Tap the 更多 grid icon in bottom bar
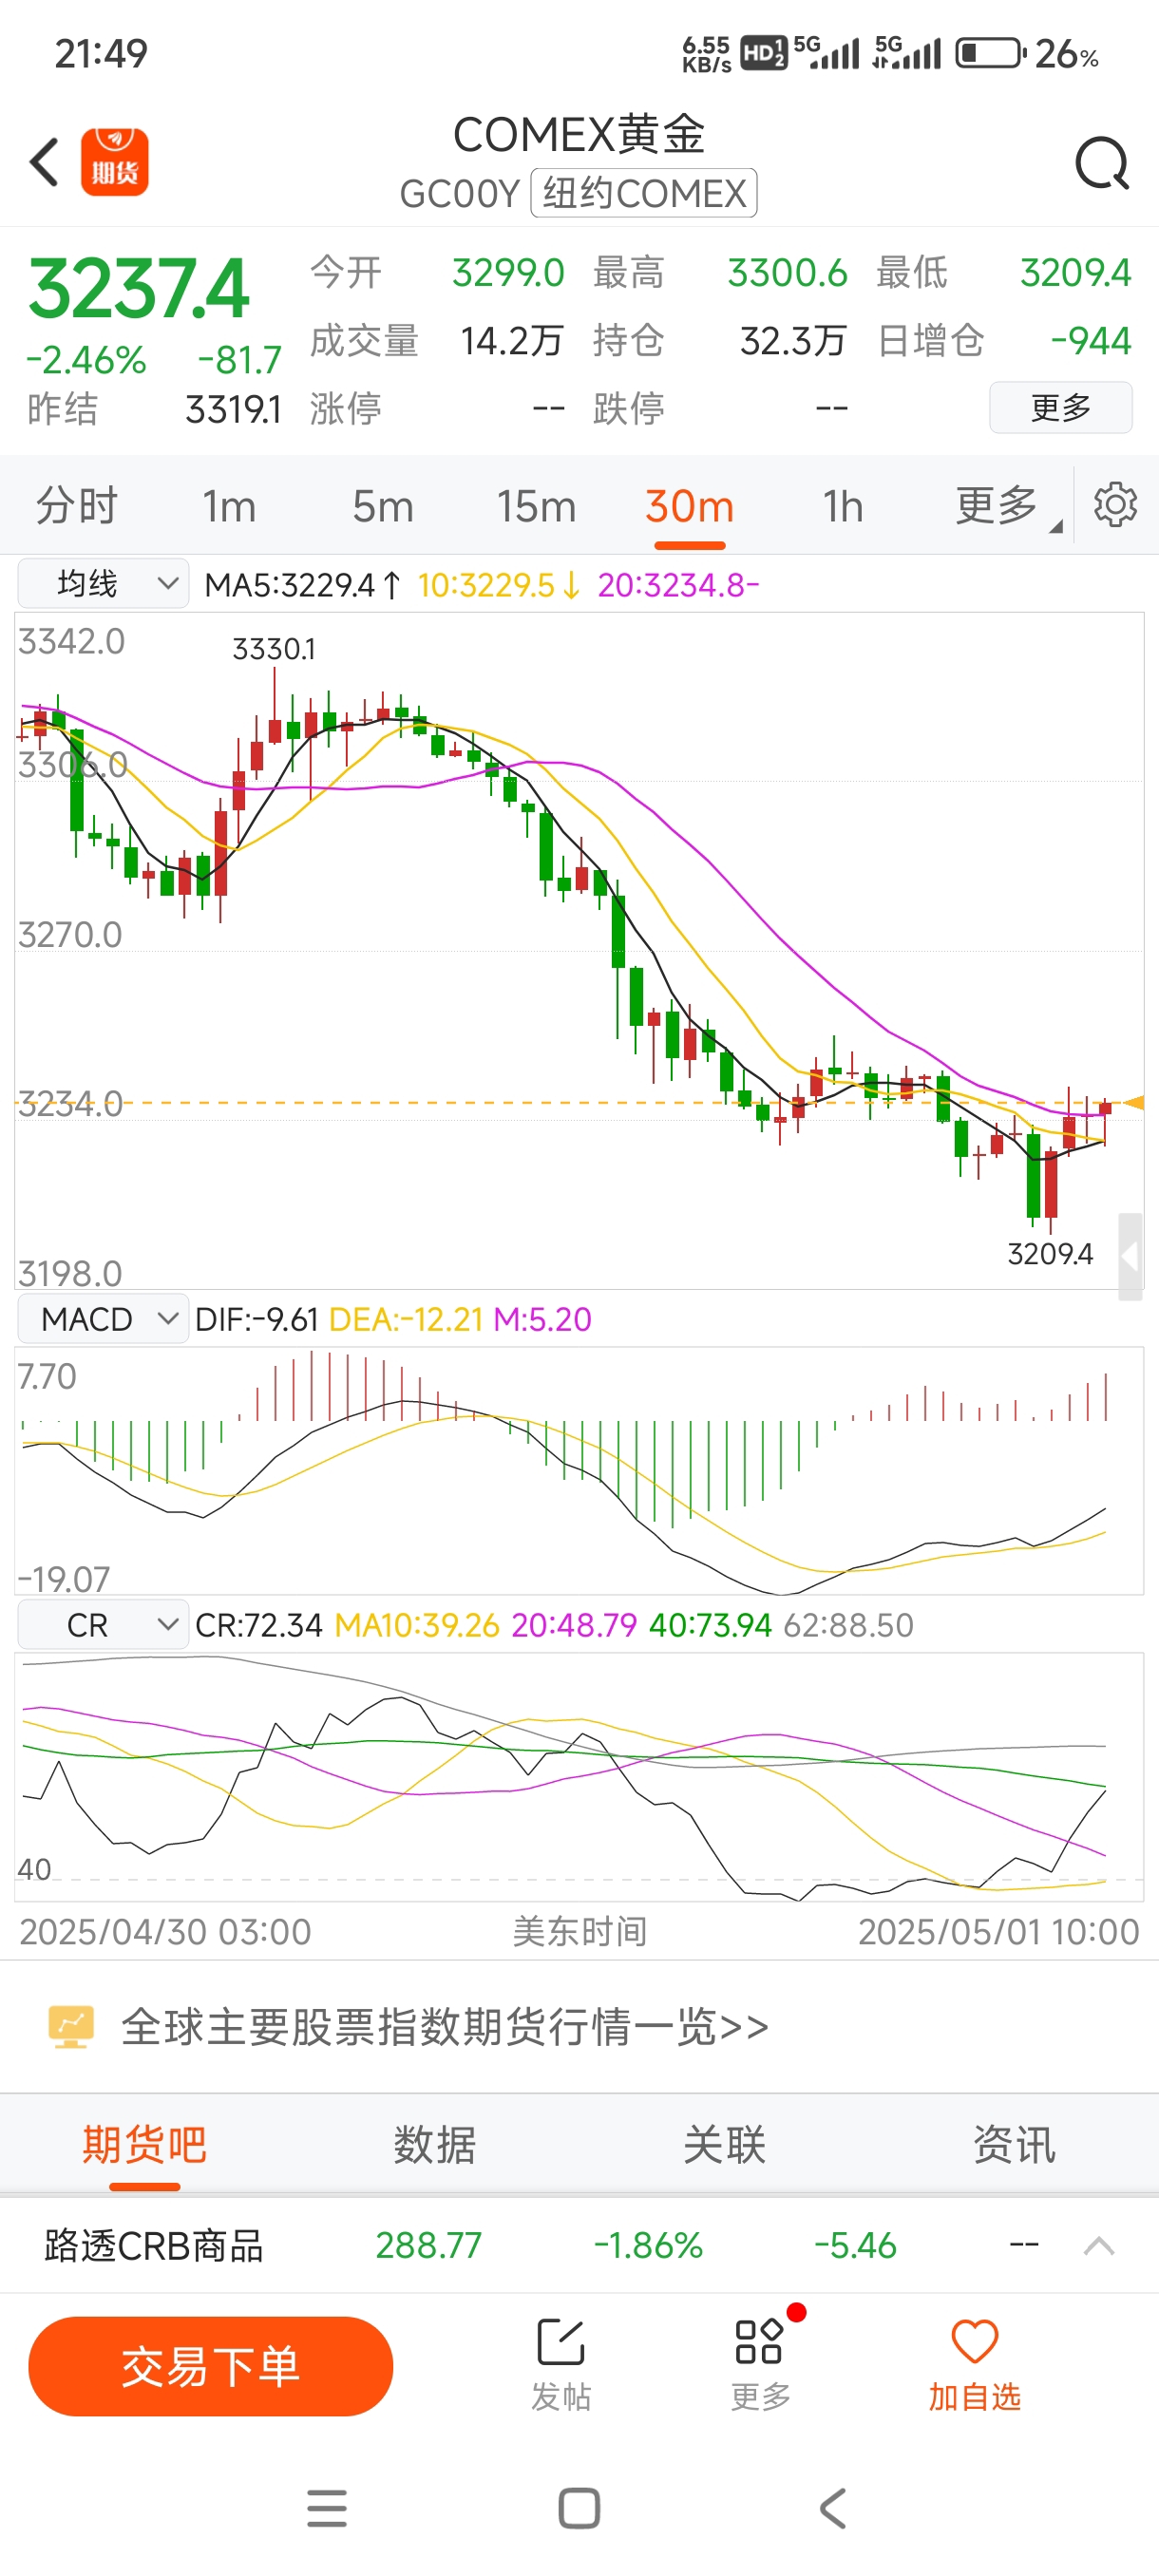 [759, 2342]
